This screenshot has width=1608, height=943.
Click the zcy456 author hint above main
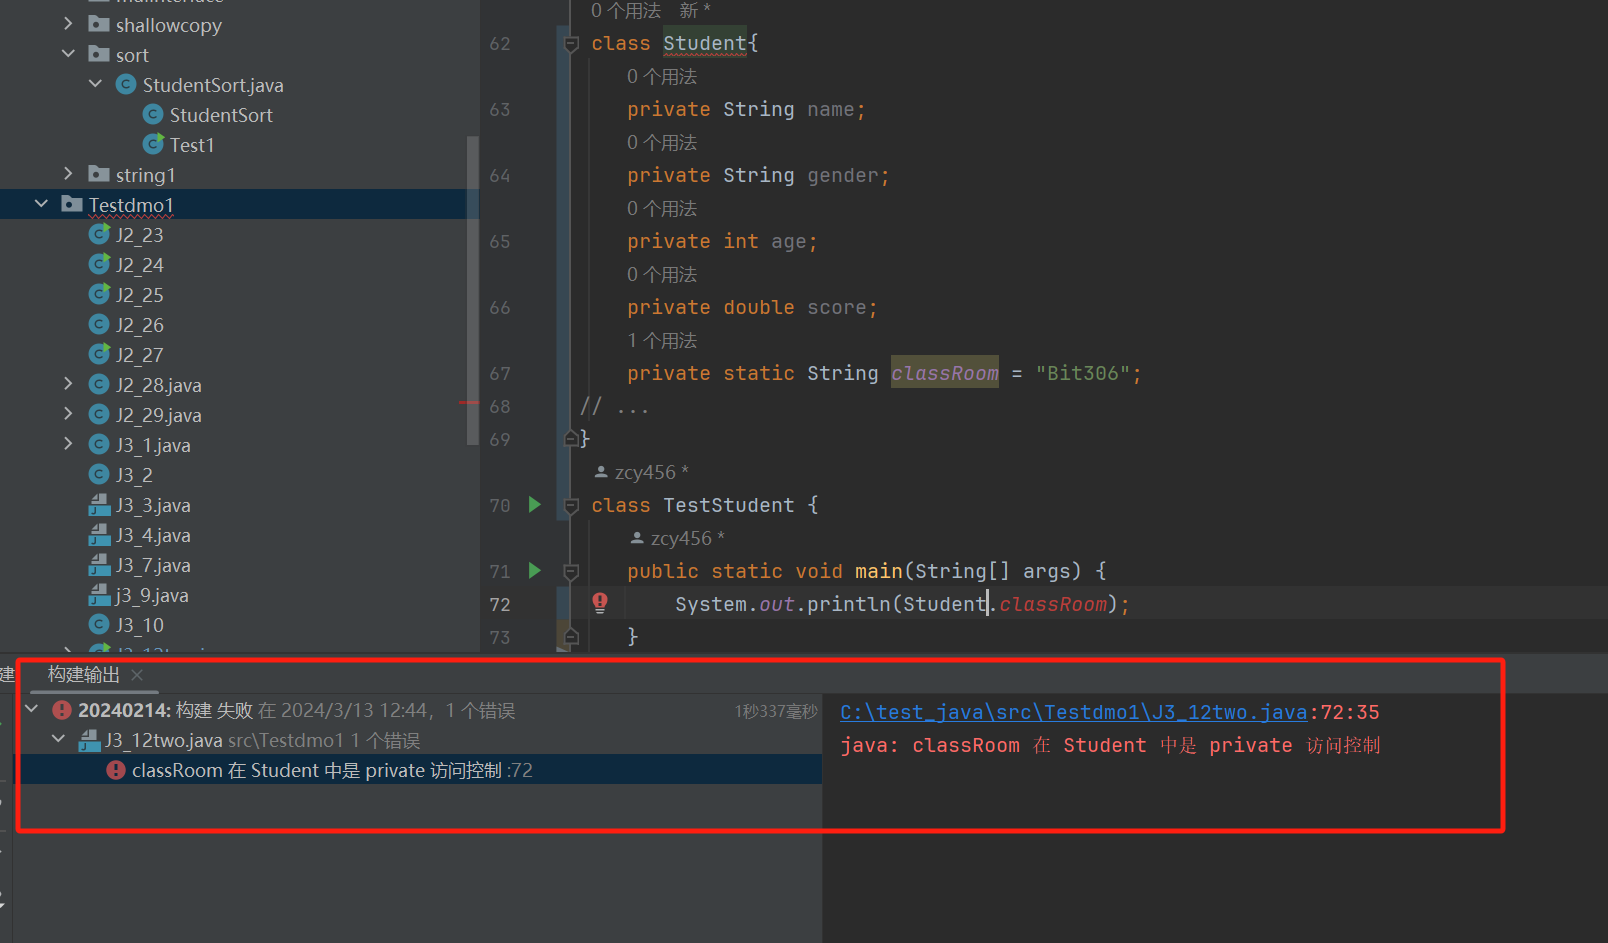[x=678, y=538]
